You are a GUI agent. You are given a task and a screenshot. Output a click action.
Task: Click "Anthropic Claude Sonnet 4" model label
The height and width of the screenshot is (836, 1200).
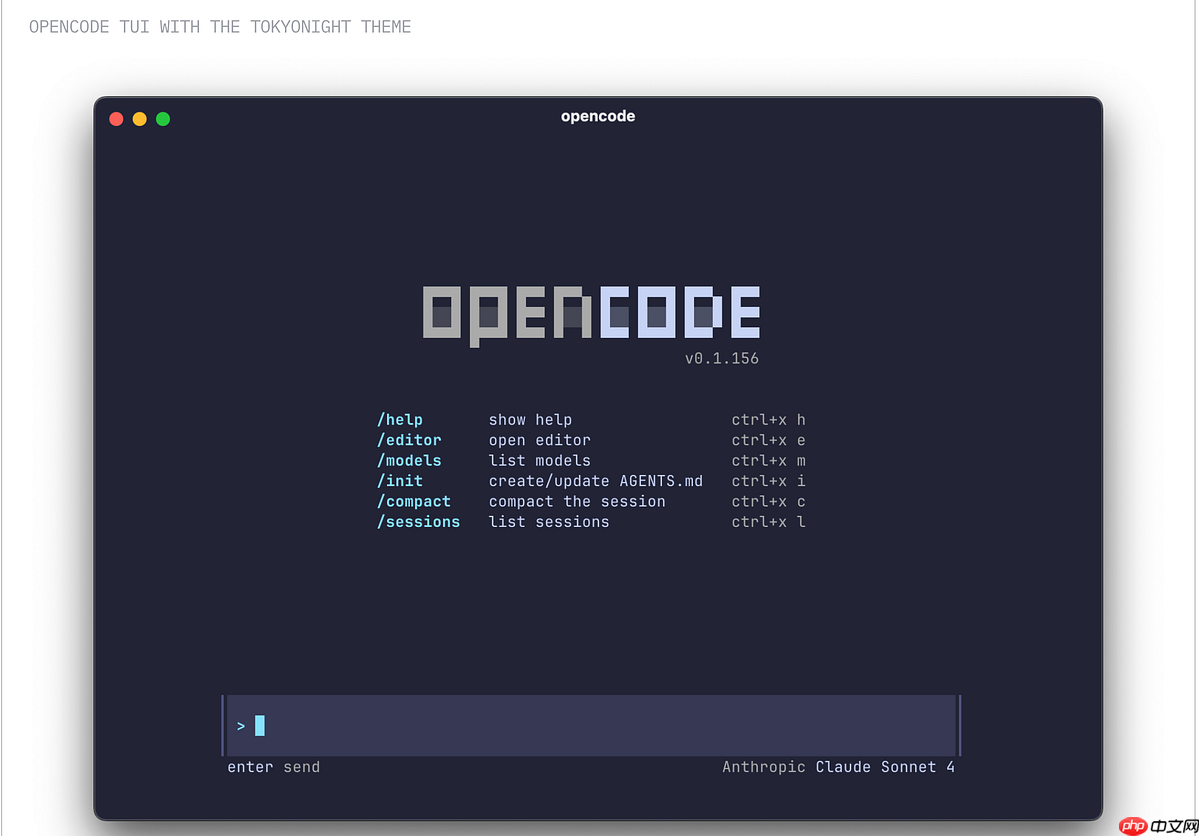click(838, 767)
